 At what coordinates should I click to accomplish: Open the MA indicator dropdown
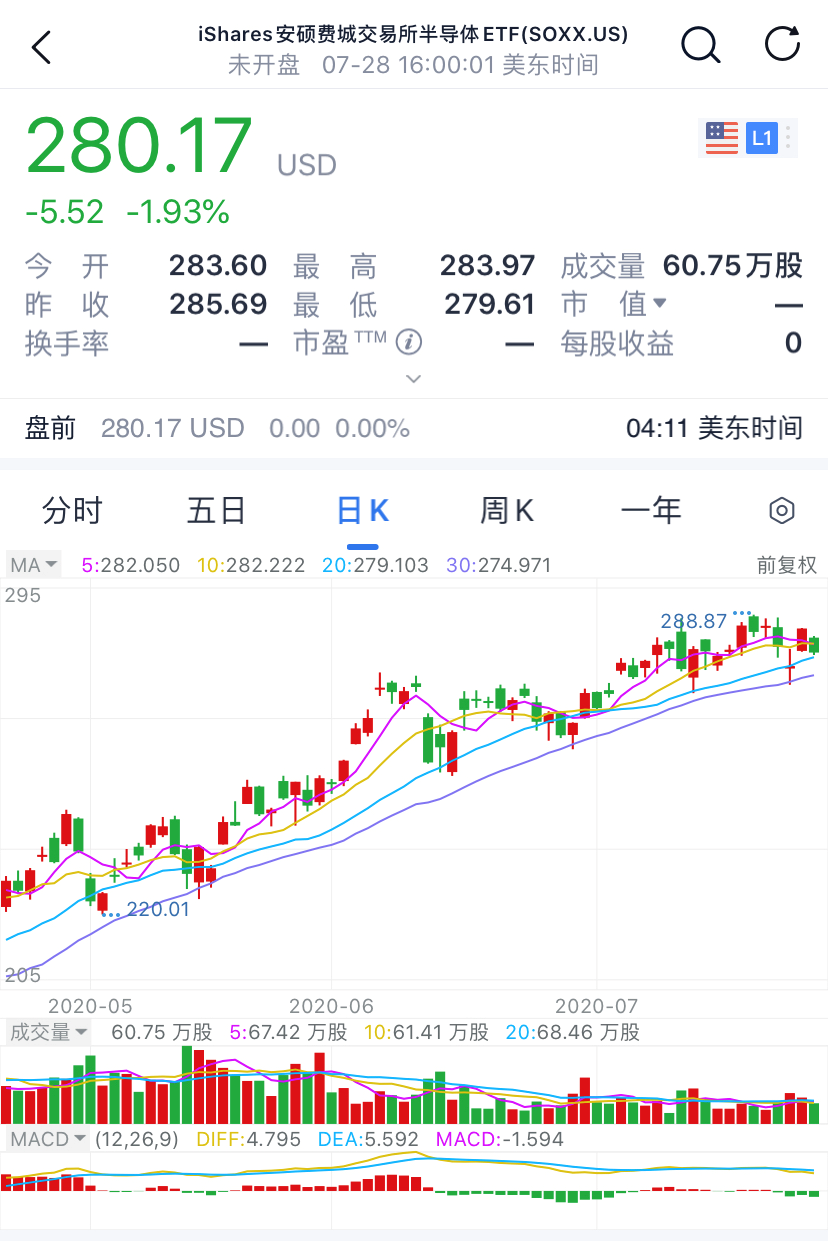34,565
